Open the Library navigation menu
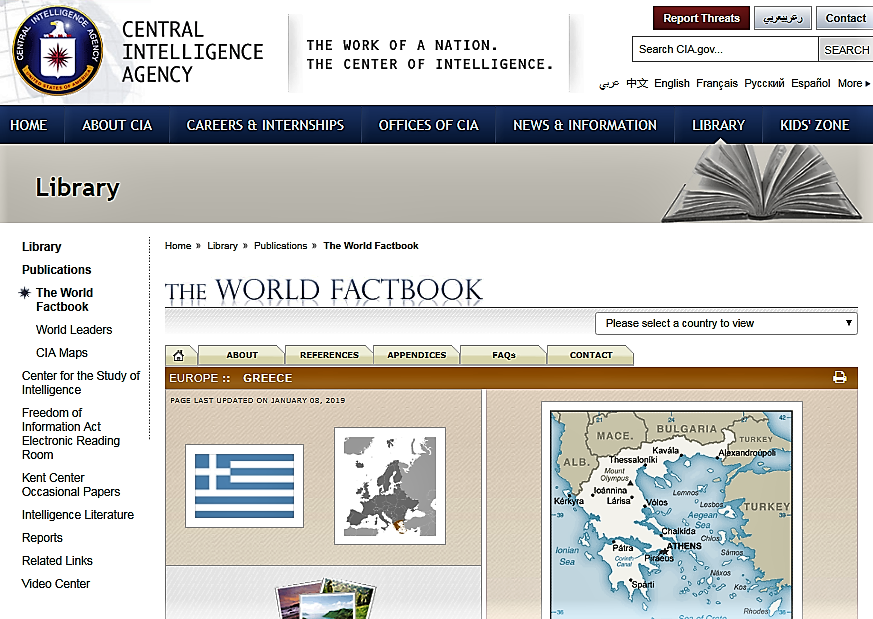The image size is (873, 619). tap(718, 125)
